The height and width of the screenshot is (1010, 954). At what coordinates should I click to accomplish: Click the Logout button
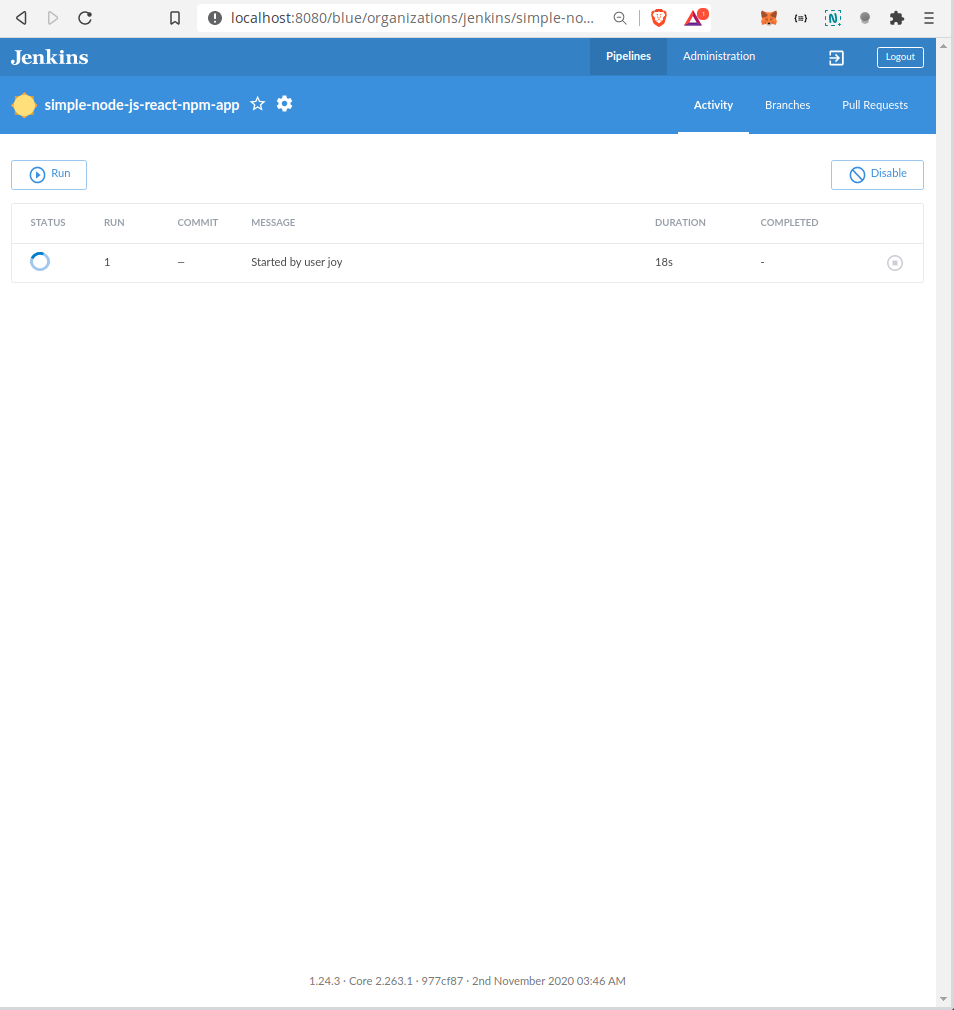click(x=900, y=57)
